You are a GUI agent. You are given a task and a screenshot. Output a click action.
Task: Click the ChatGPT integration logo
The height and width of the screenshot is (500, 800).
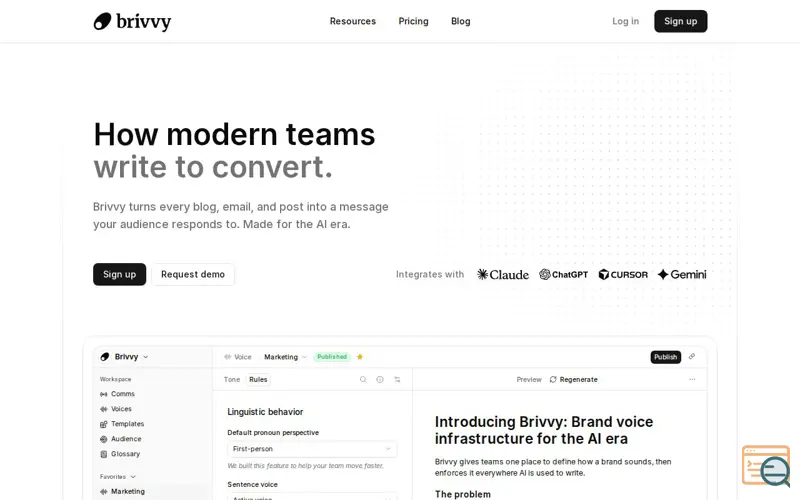pos(563,274)
